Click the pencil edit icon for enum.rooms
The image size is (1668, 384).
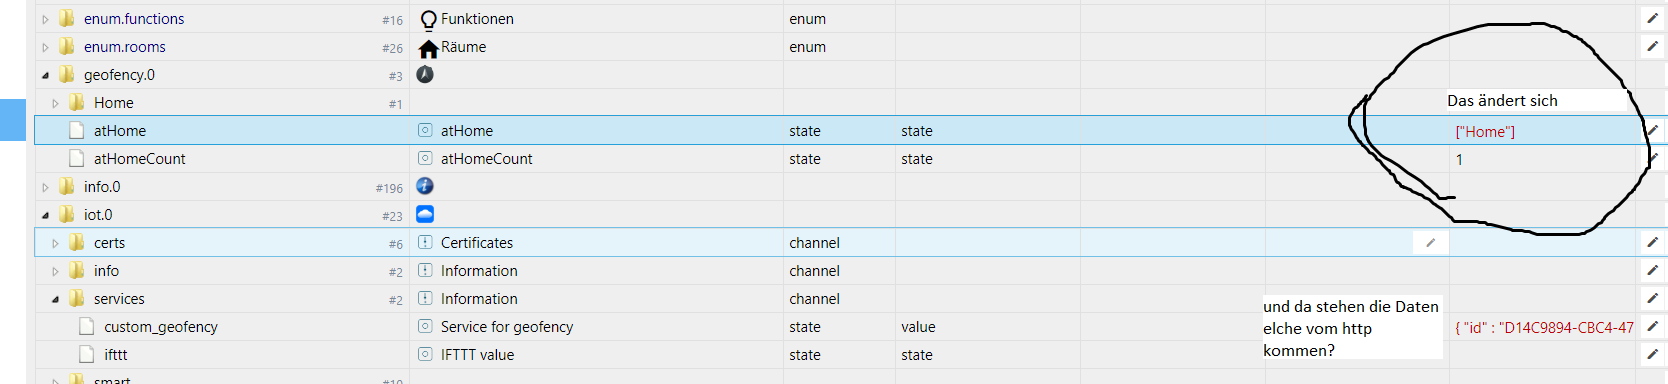coord(1652,46)
